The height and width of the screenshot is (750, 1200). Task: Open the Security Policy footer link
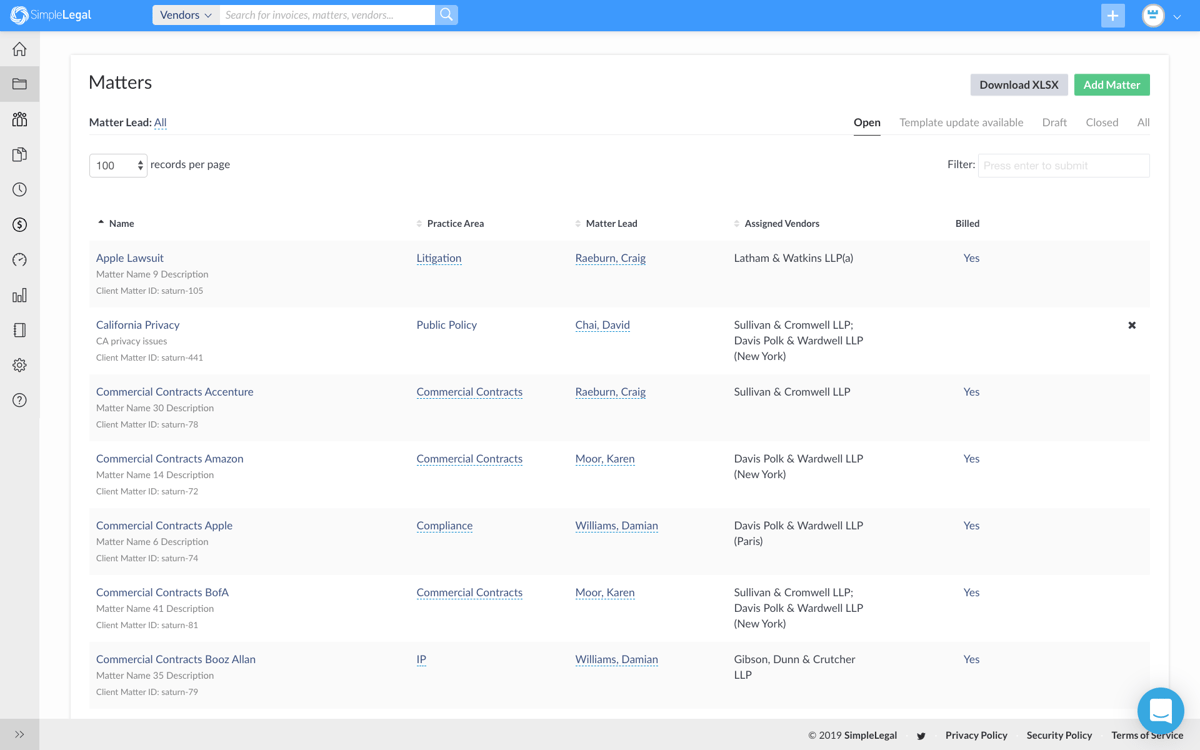coord(1059,736)
